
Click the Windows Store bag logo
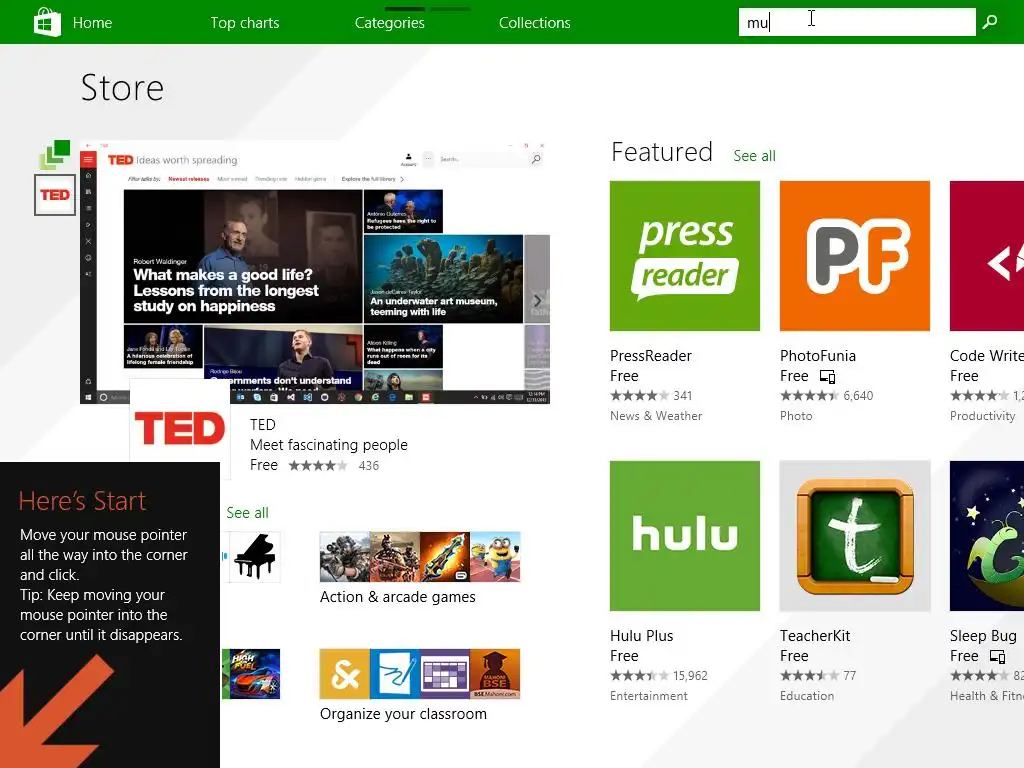[x=47, y=22]
